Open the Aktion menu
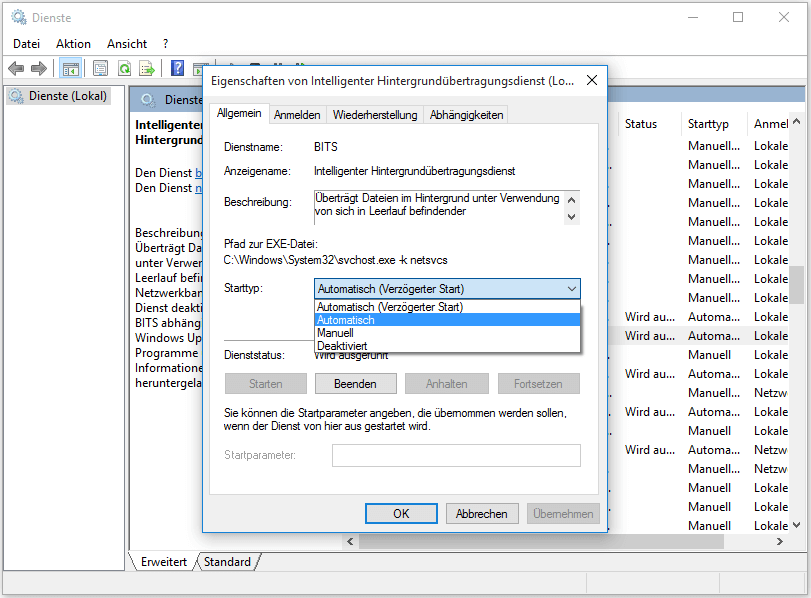Viewport: 811px width, 598px height. (73, 44)
